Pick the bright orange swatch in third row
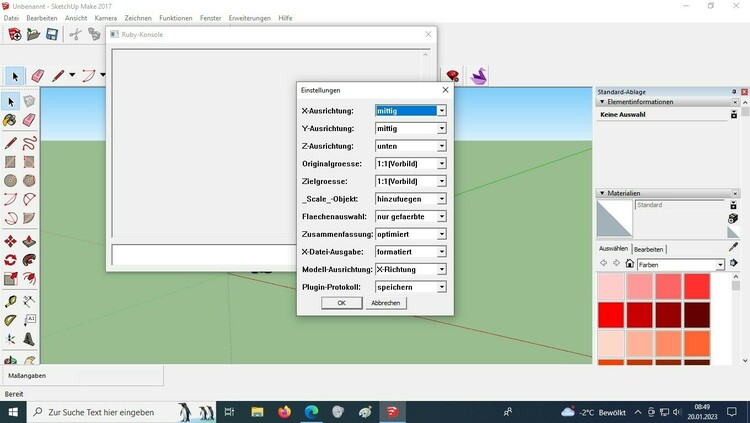The width and height of the screenshot is (750, 423). point(697,344)
